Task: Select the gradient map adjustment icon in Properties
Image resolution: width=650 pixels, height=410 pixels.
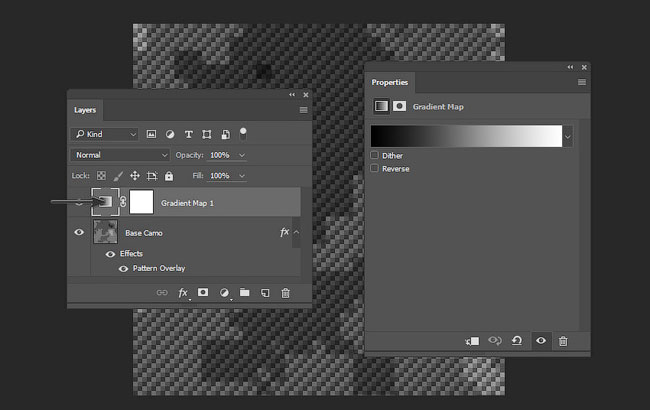Action: [x=381, y=106]
